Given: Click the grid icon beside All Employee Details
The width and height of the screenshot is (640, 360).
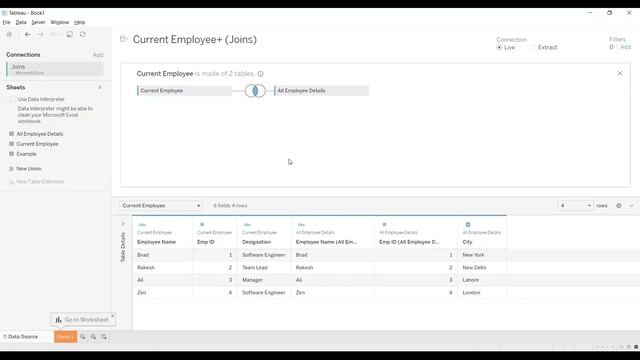Looking at the screenshot, I should pyautogui.click(x=11, y=134).
